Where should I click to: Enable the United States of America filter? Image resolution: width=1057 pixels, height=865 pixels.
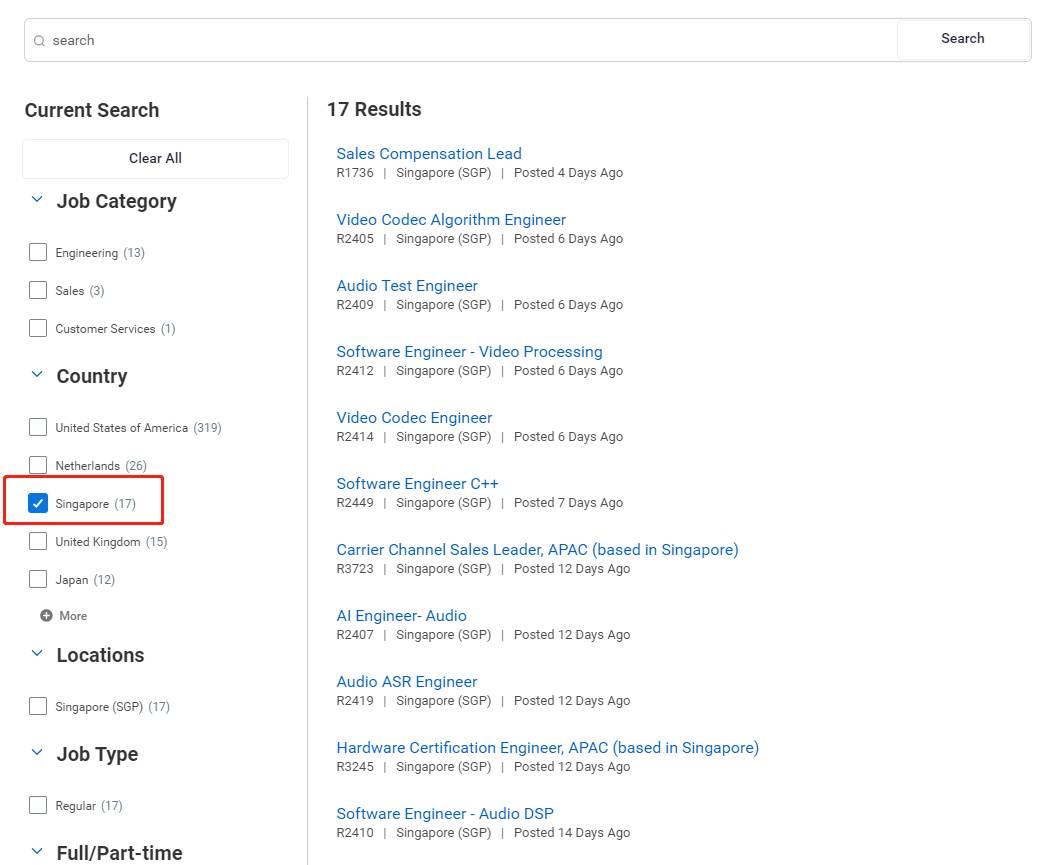pyautogui.click(x=38, y=427)
